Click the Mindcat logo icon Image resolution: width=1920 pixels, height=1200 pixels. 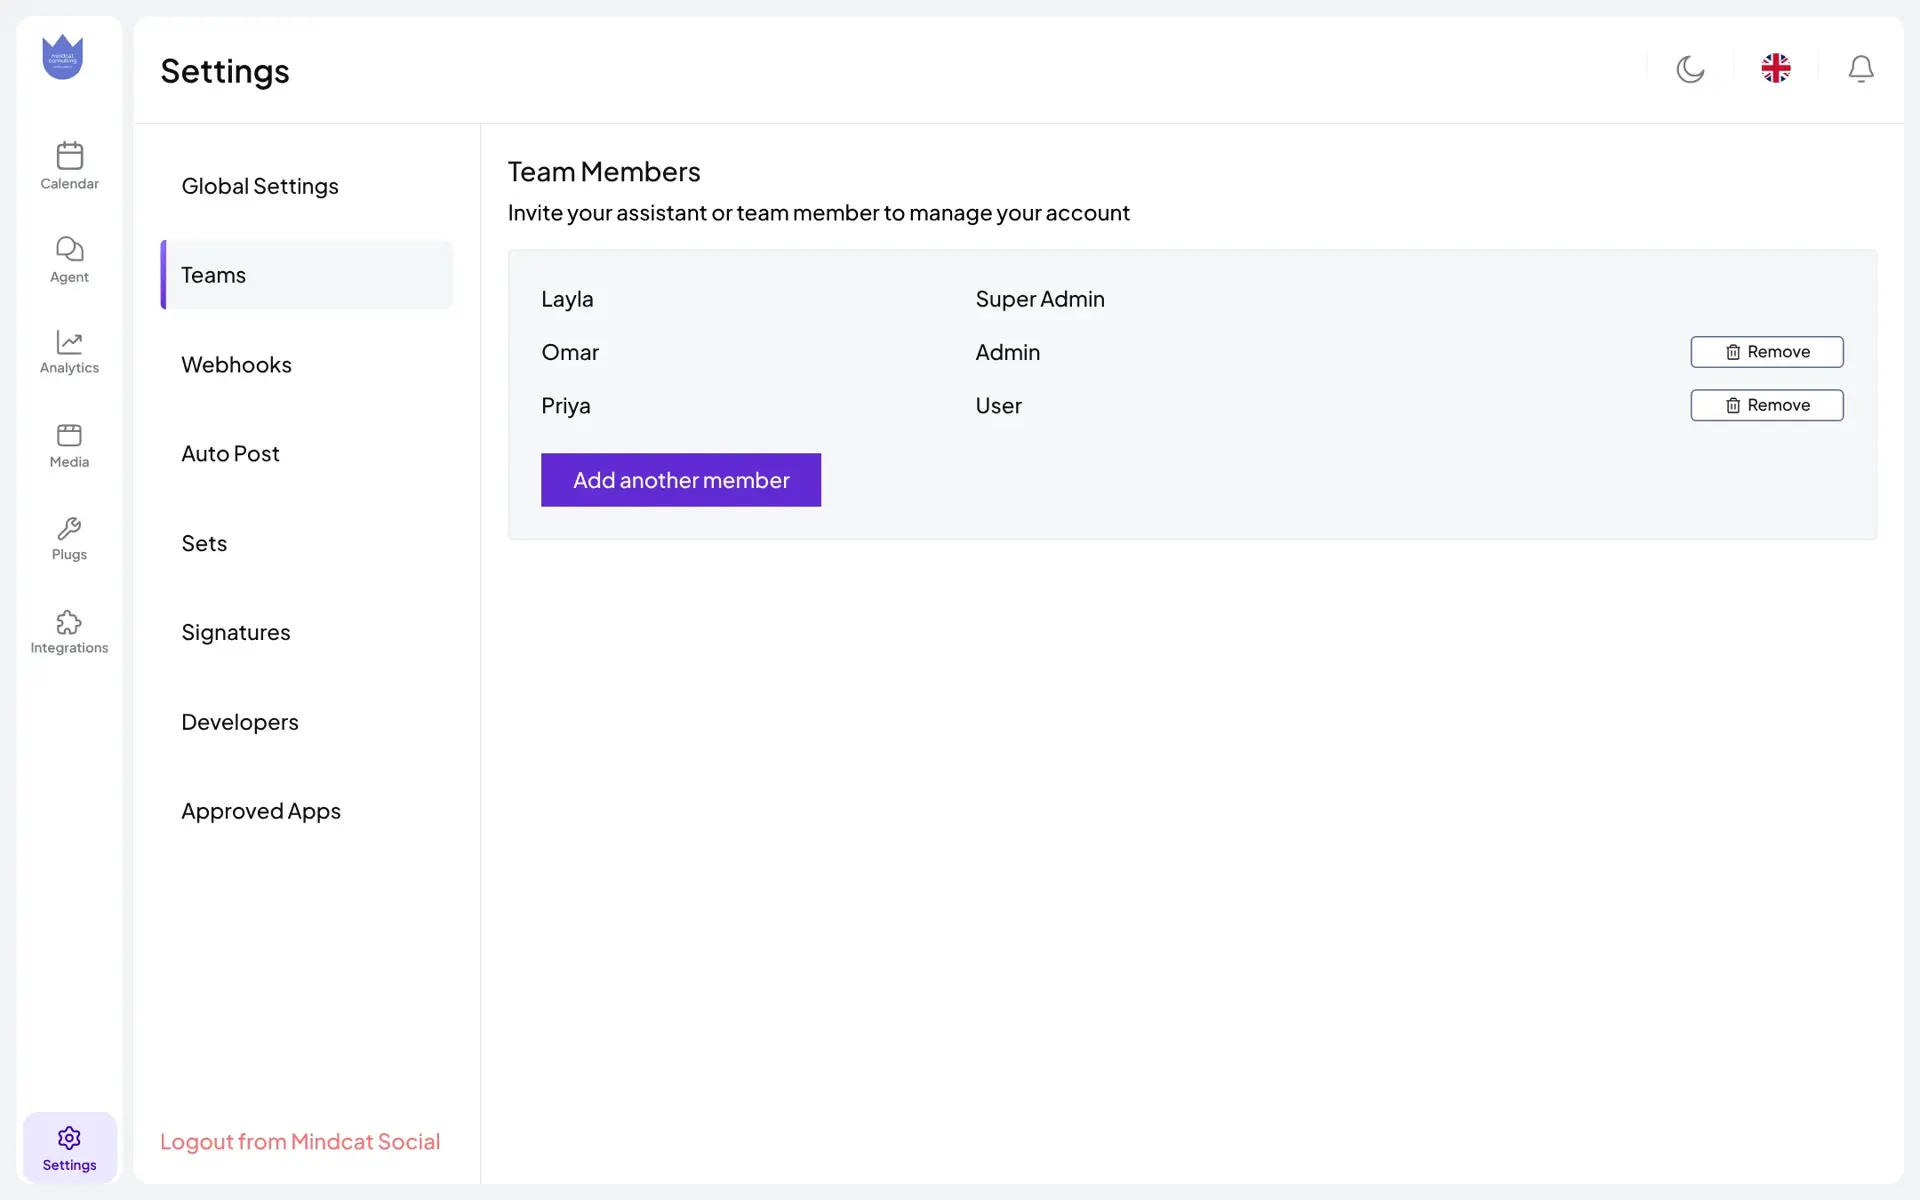tap(62, 57)
